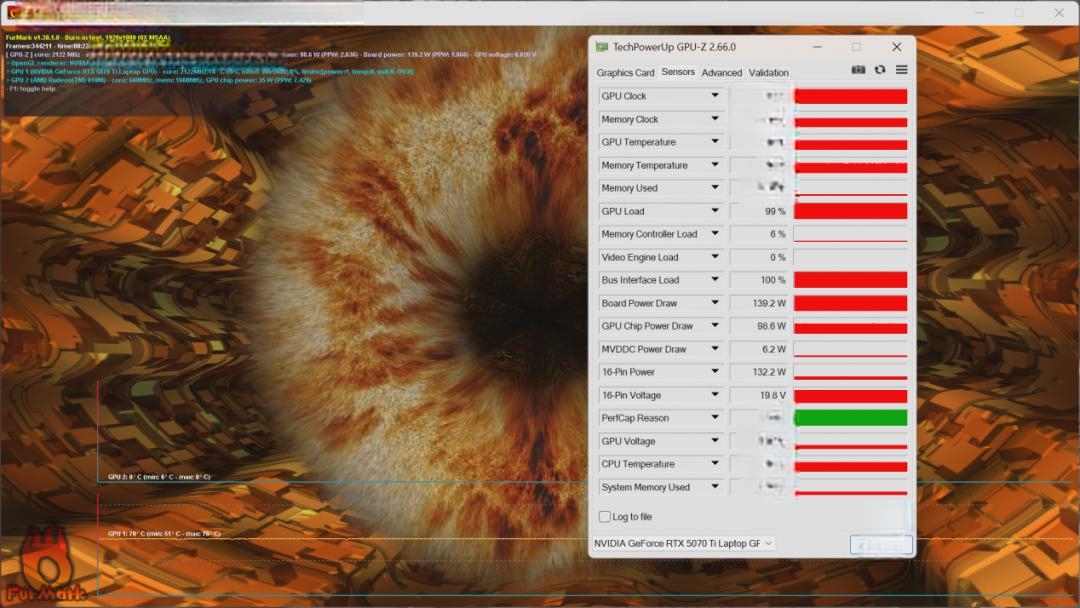
Task: Expand the Memory Temperature dropdown
Action: (715, 165)
